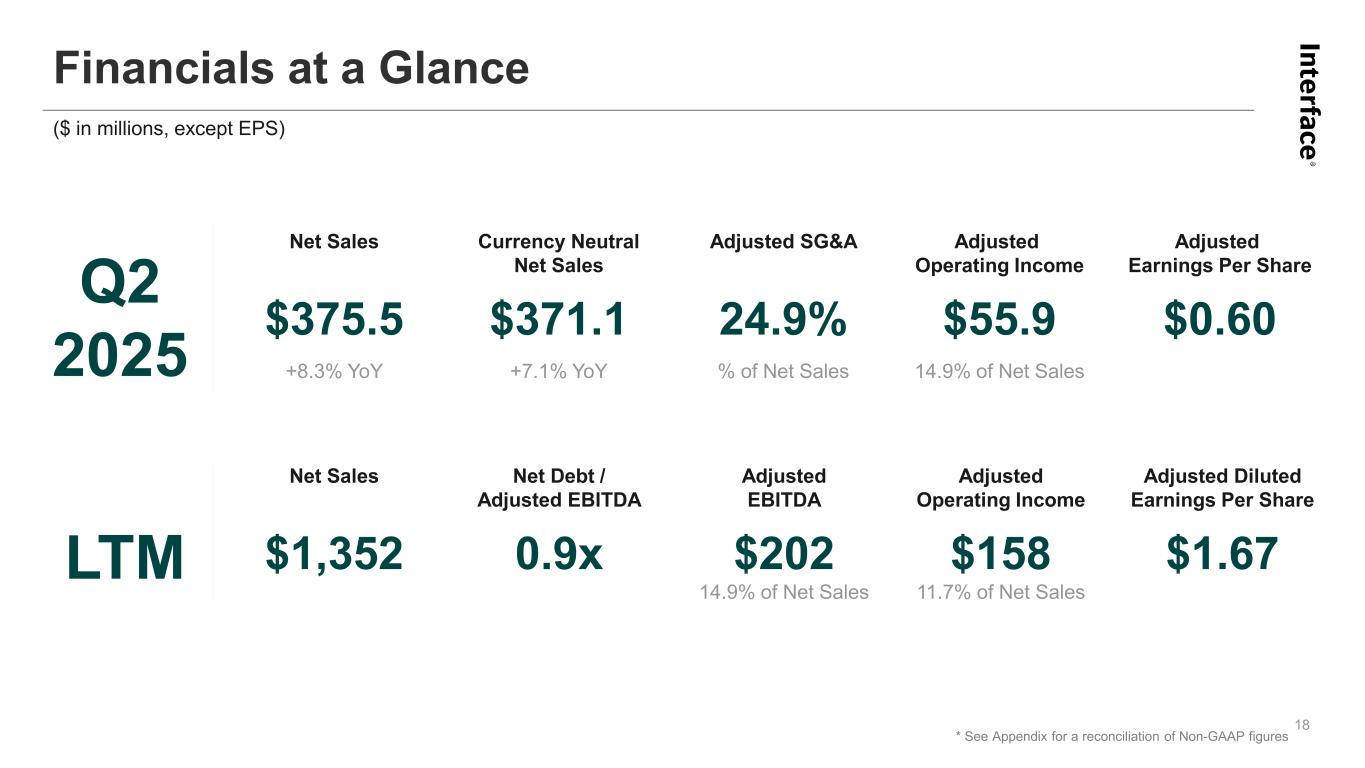This screenshot has height=768, width=1365.
Task: Click the slide page number 18
Action: 1302,724
